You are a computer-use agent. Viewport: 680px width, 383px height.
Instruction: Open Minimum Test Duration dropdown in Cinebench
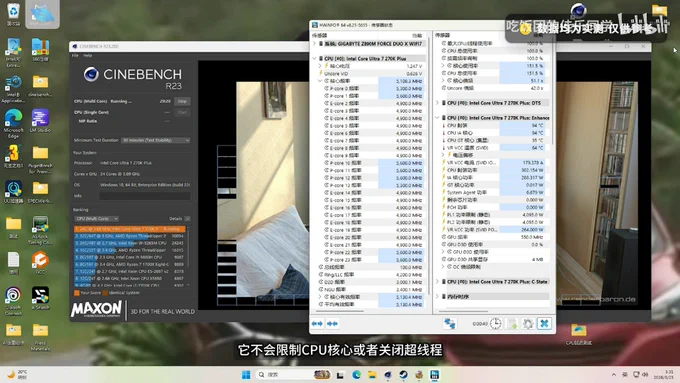(x=155, y=140)
